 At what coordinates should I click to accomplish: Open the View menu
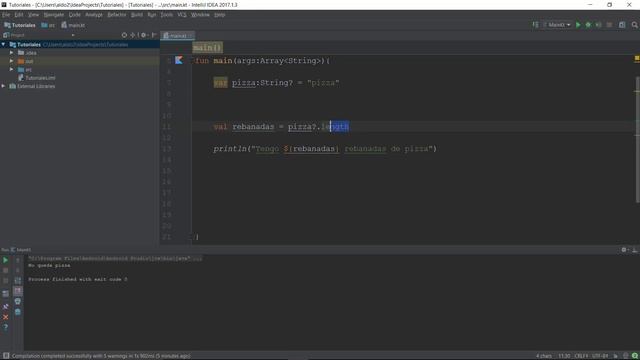(33, 15)
